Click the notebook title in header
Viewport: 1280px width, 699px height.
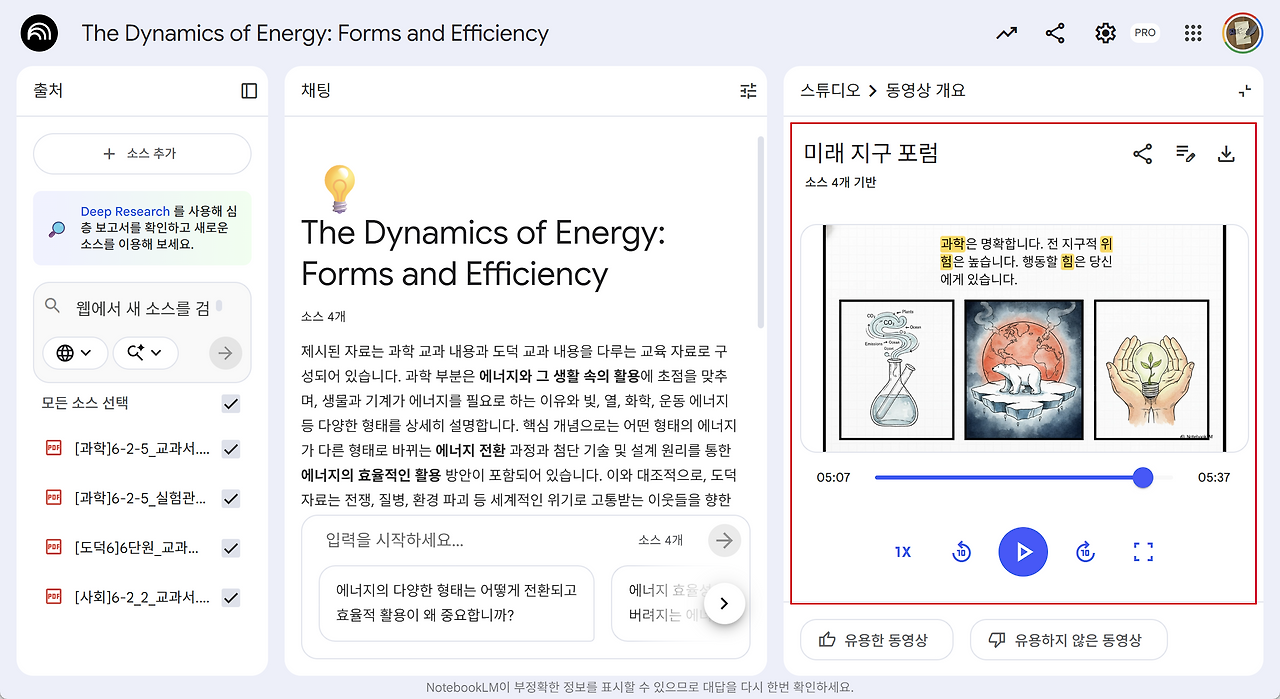[x=315, y=33]
